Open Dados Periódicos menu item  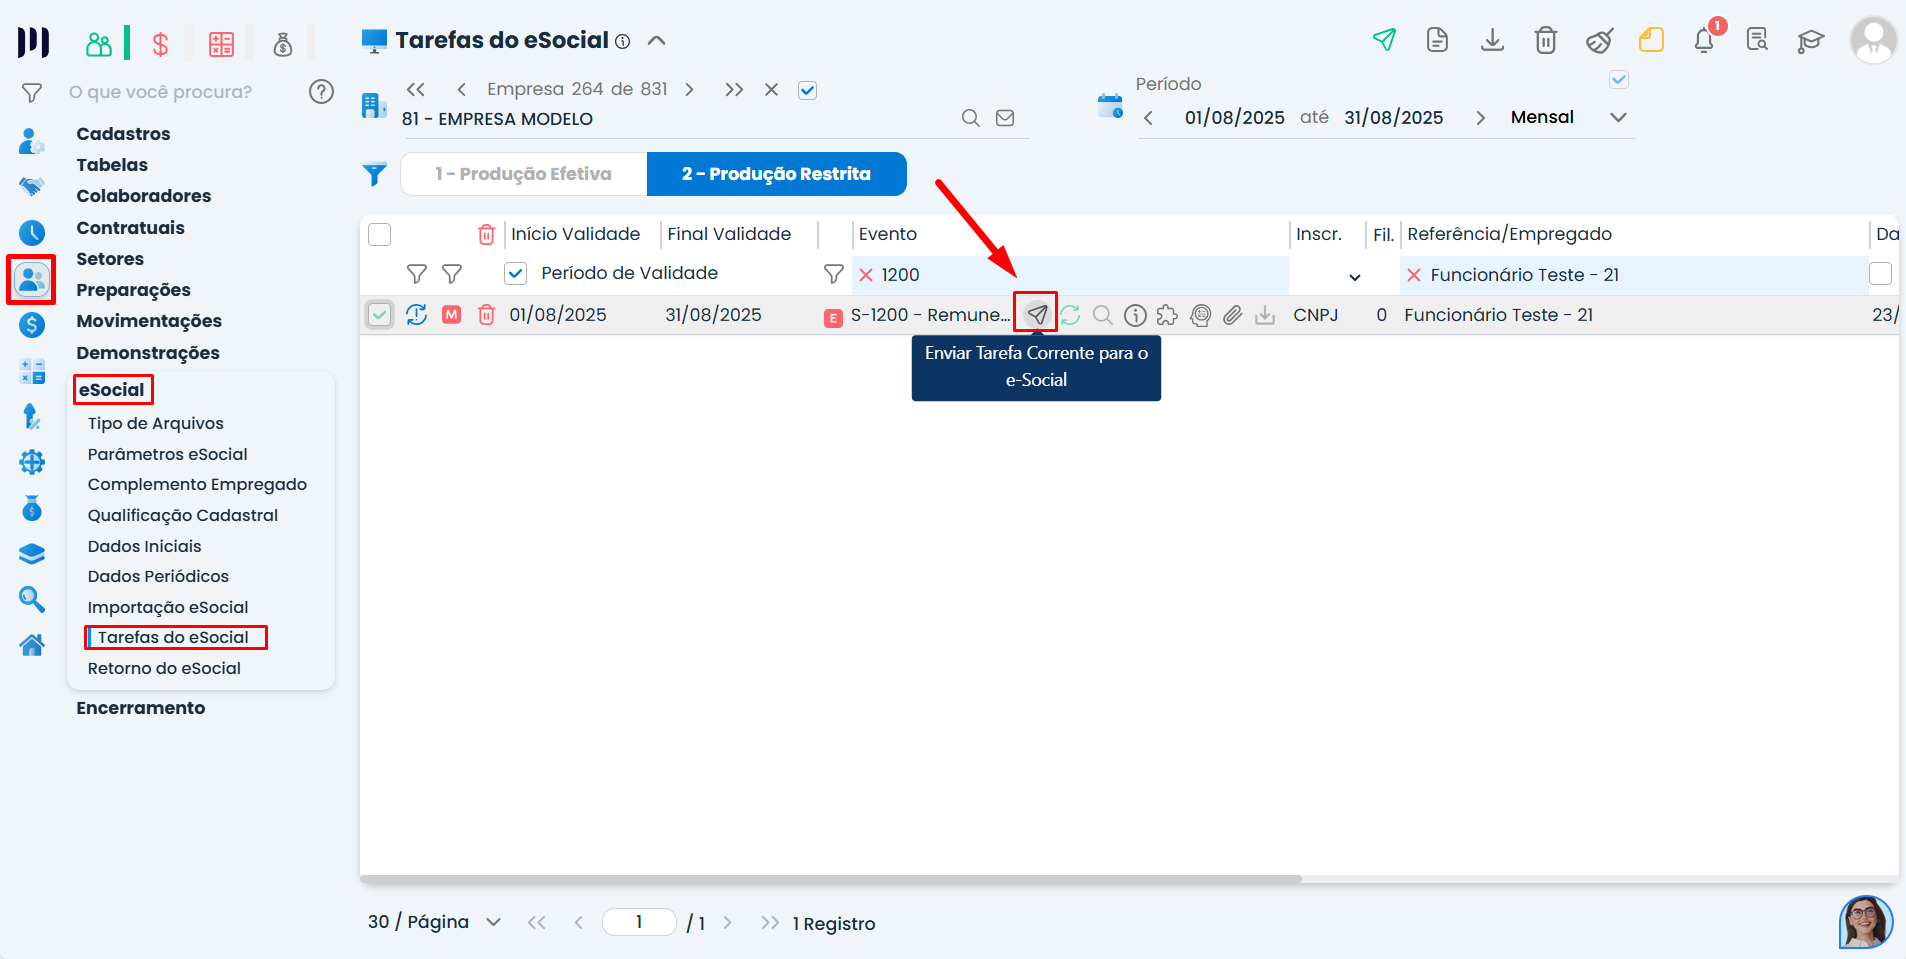(158, 576)
